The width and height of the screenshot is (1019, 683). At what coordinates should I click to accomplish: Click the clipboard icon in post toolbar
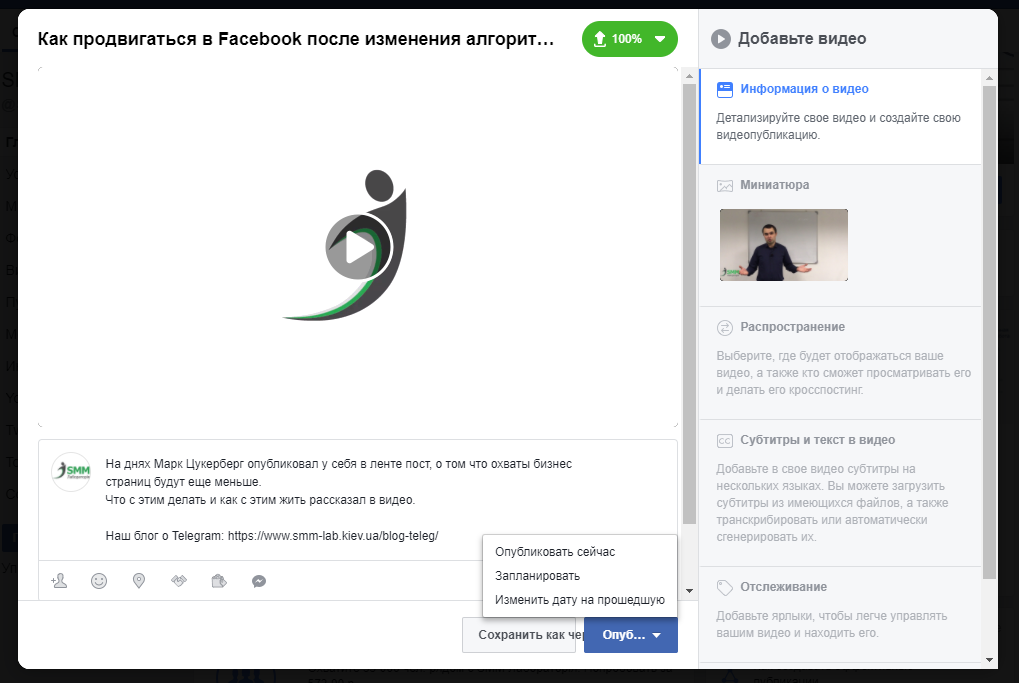(x=219, y=581)
